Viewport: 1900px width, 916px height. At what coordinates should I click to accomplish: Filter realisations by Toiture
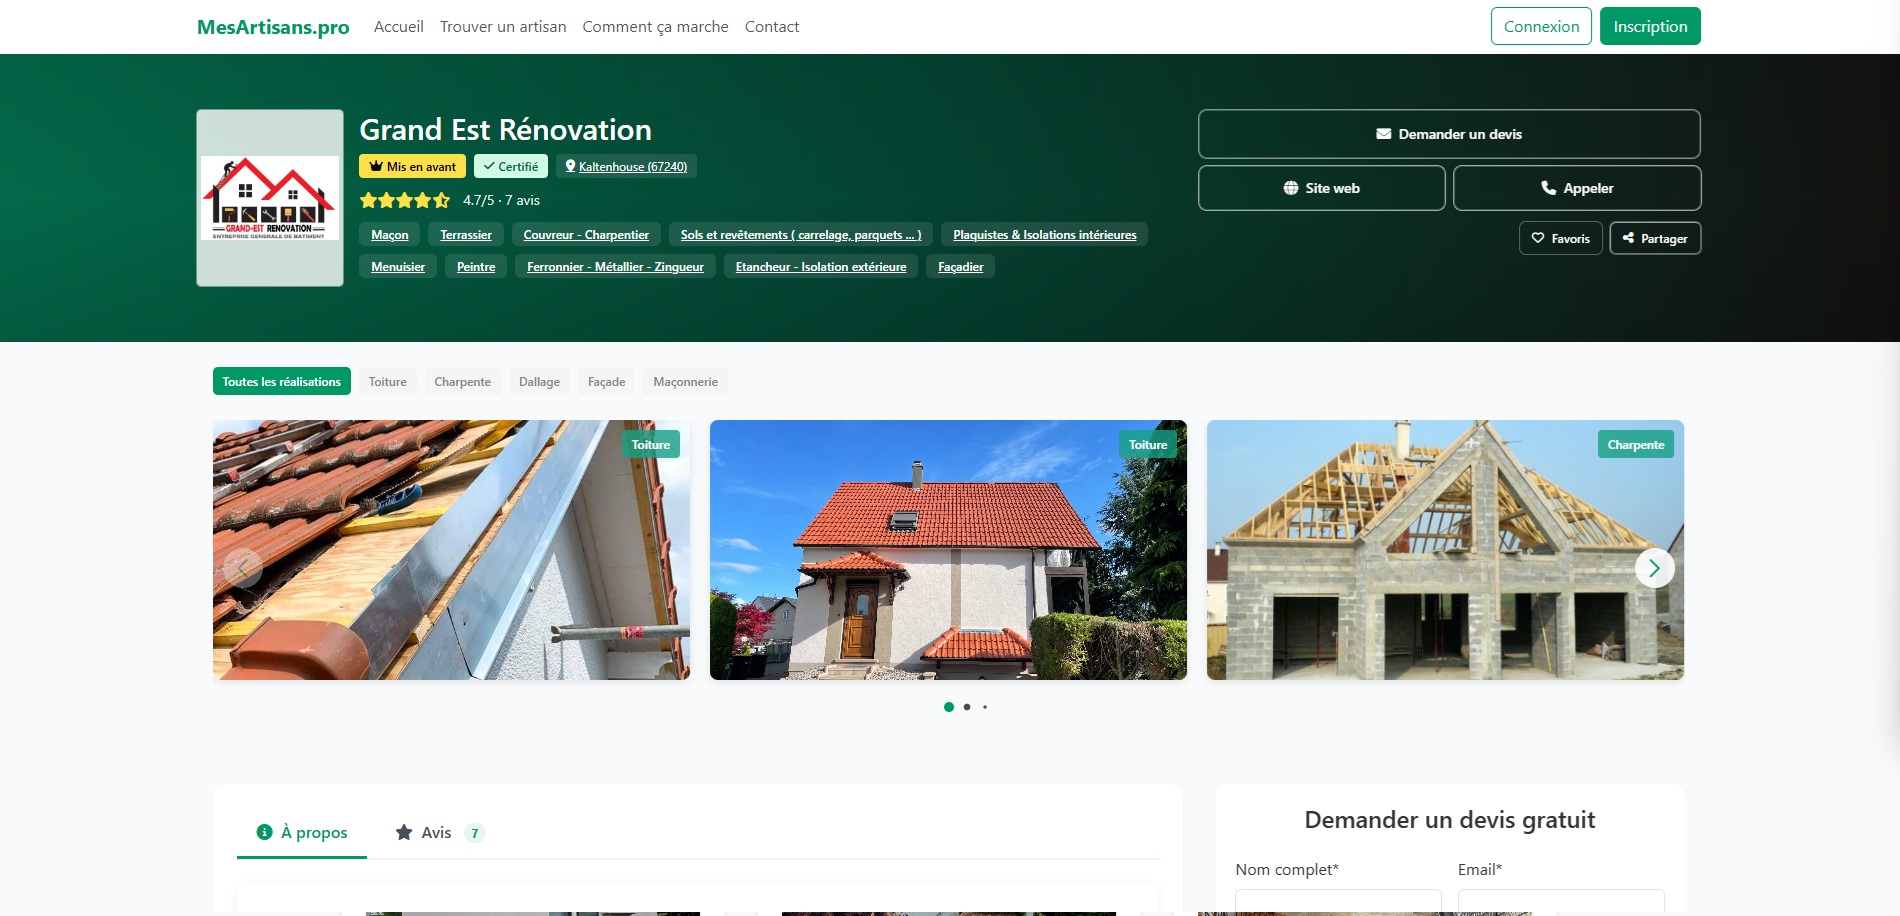click(x=388, y=381)
